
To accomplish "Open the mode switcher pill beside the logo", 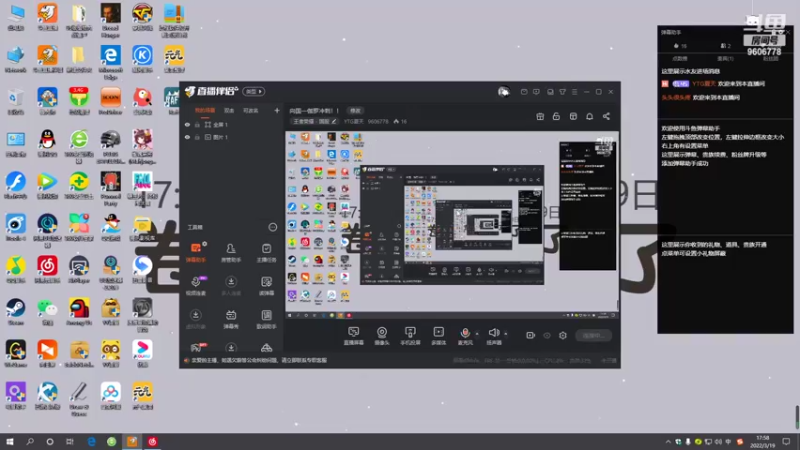I will [254, 91].
